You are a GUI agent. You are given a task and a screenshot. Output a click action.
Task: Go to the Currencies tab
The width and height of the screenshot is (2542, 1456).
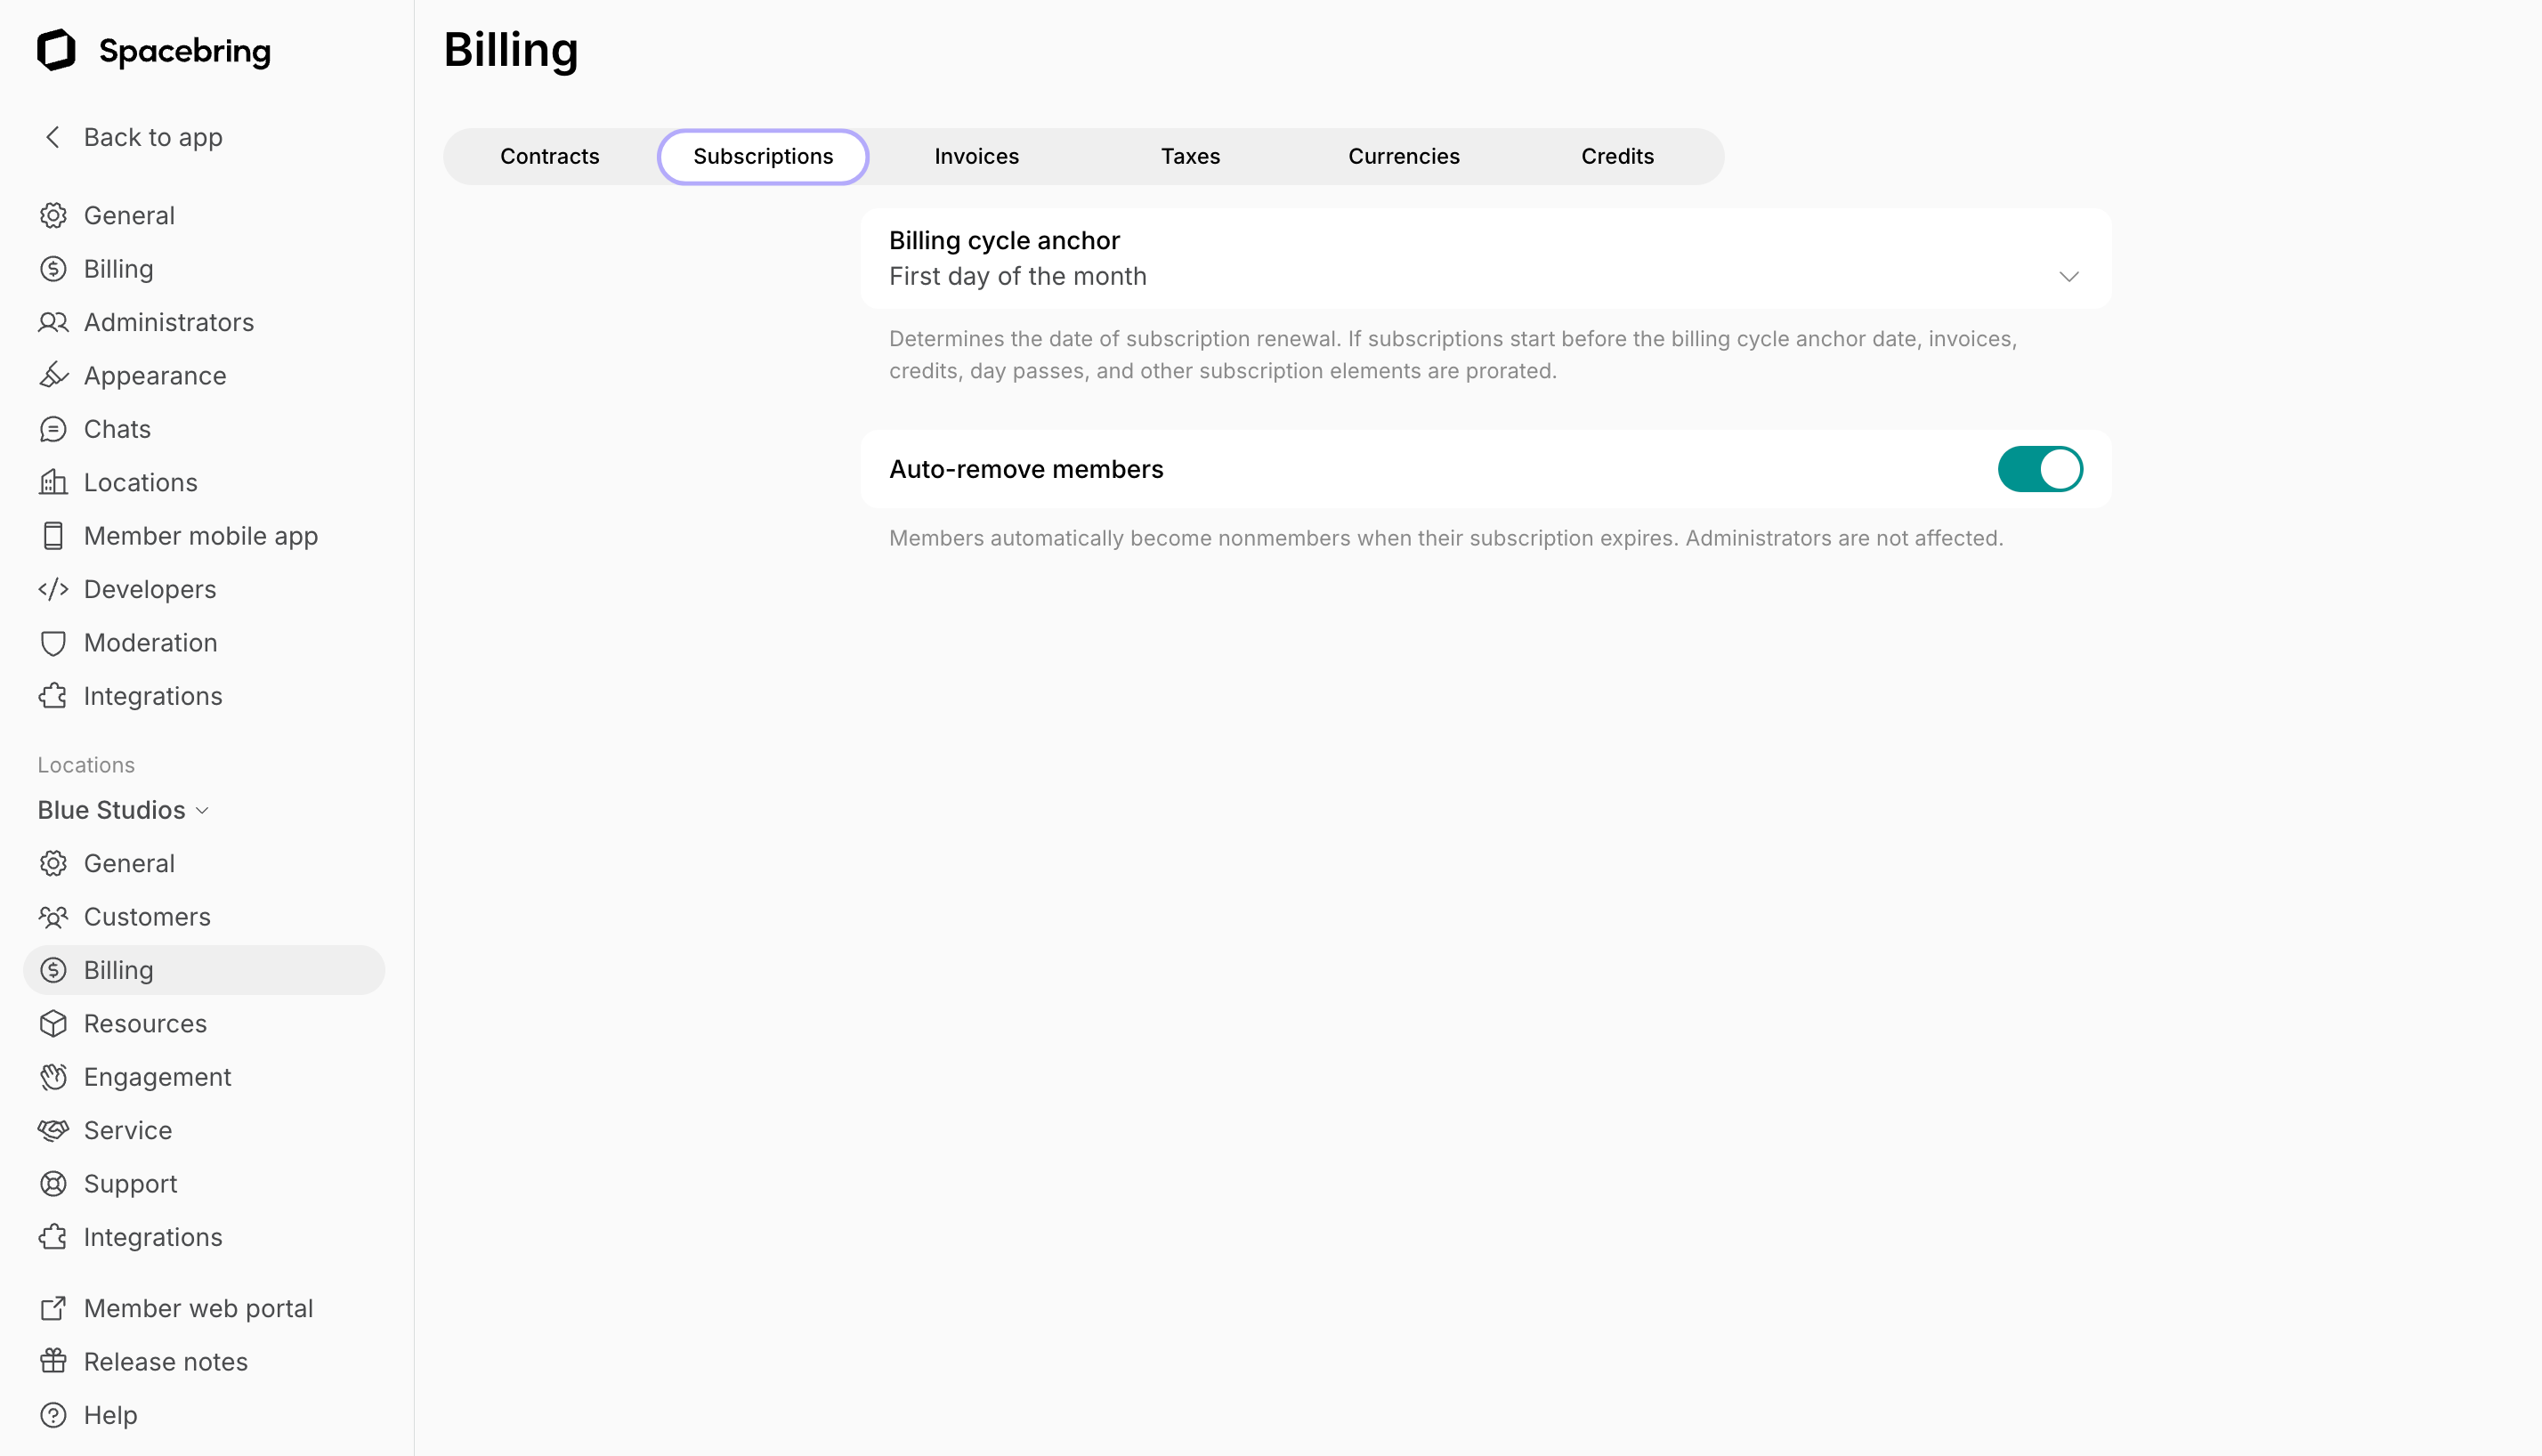[1404, 156]
